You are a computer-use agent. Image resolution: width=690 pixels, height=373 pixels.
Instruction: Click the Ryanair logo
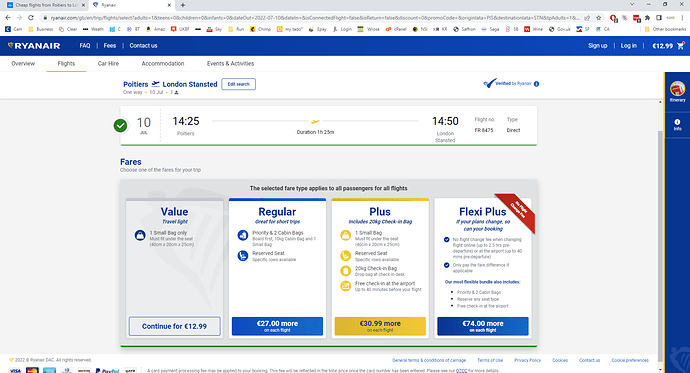(34, 46)
